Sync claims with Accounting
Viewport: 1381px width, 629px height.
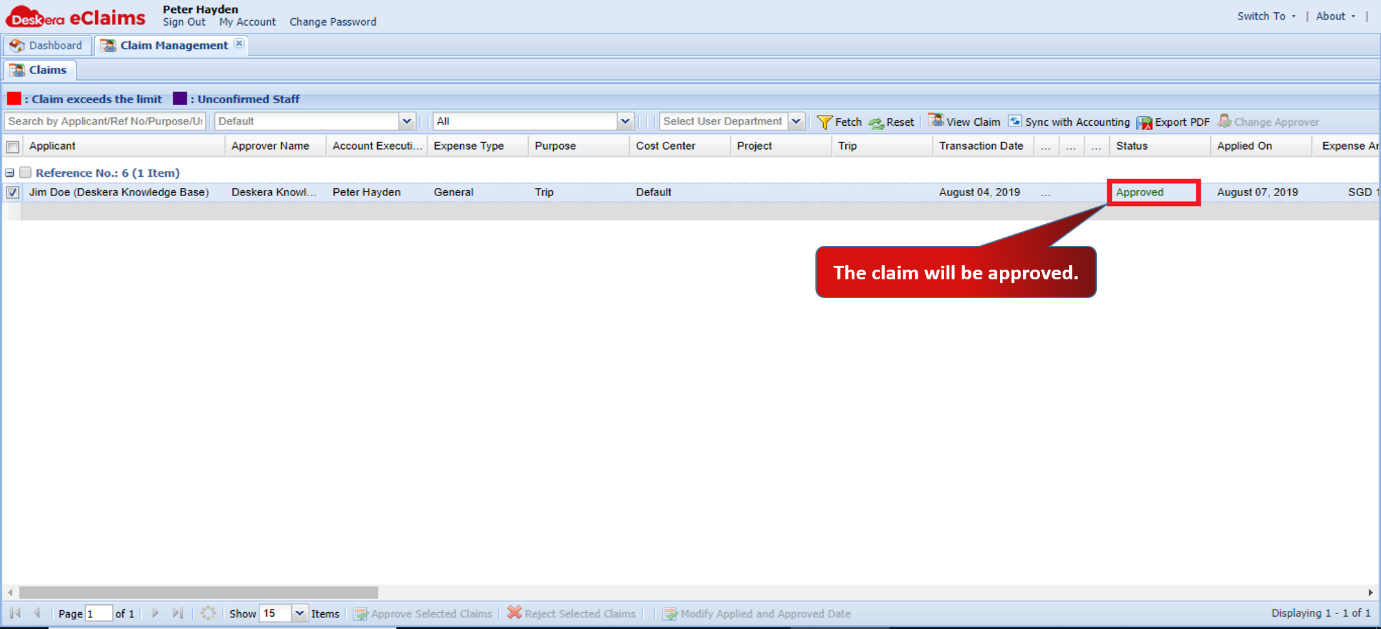click(1068, 122)
